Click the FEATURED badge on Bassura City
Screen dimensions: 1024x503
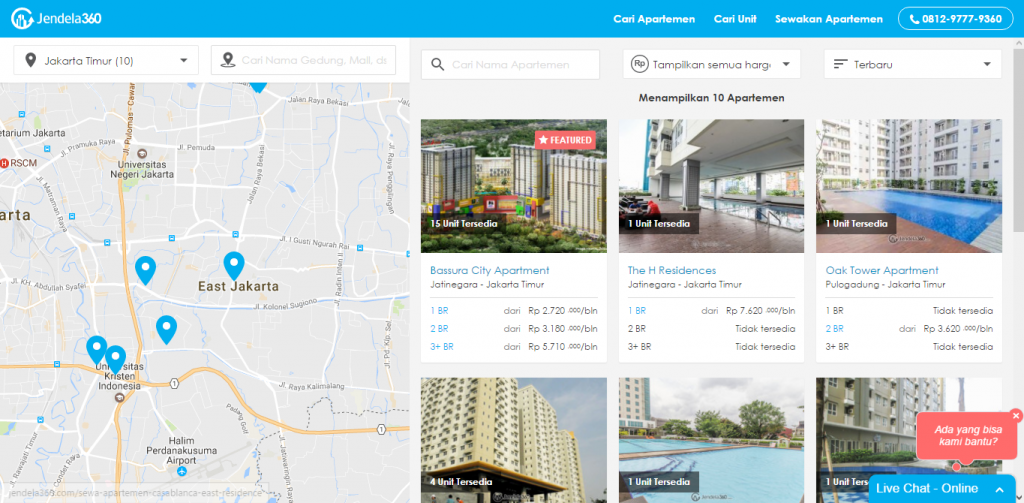[x=565, y=140]
